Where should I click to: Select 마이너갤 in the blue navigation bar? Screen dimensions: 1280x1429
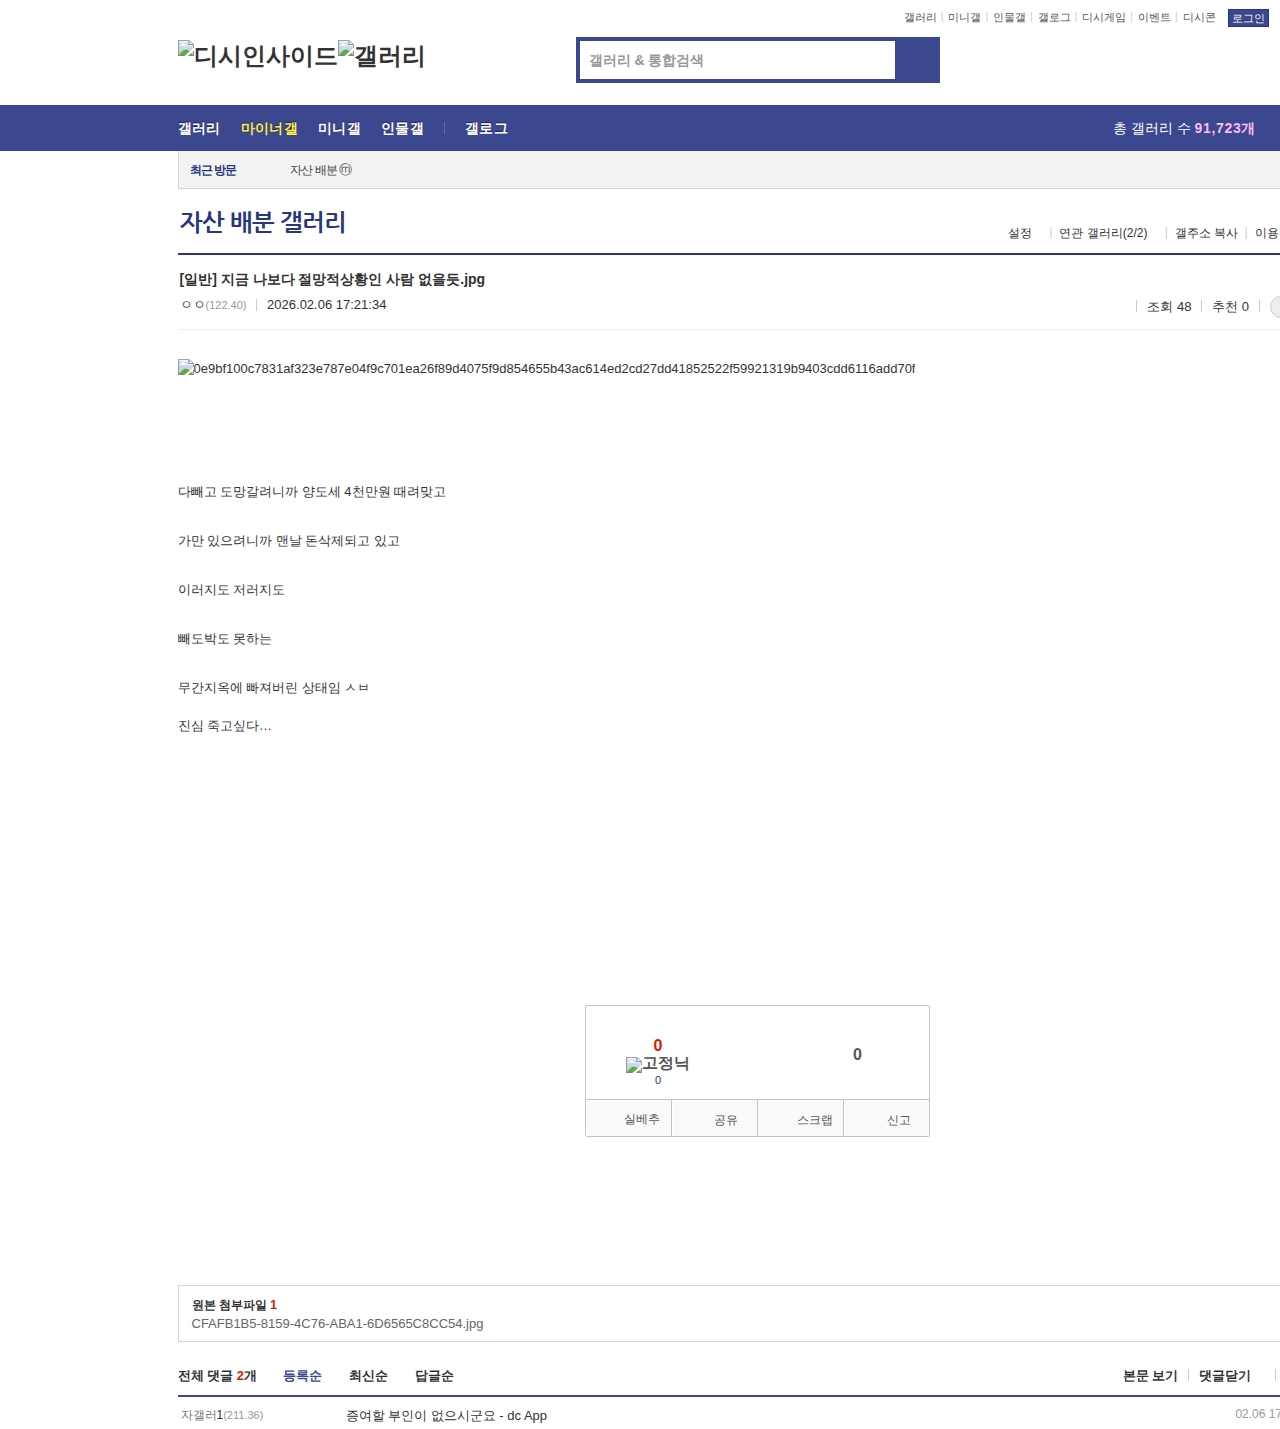[269, 129]
